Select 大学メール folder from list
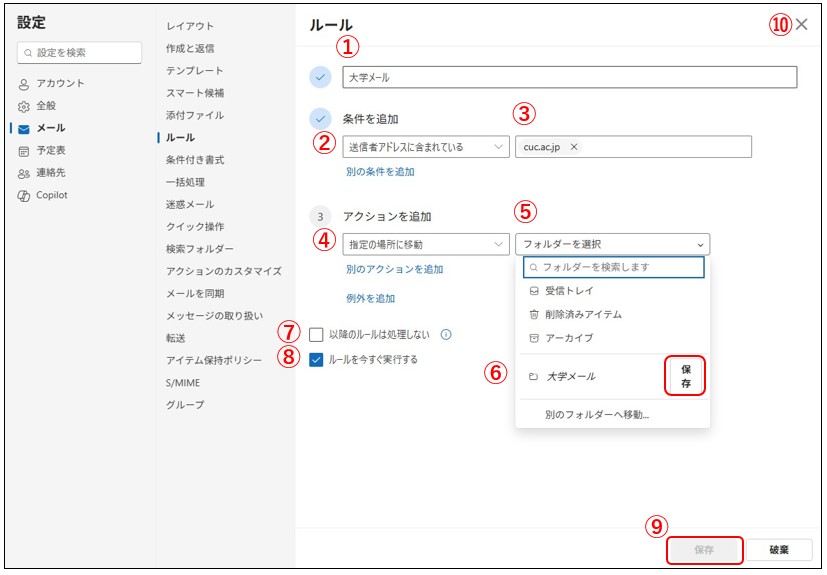 570,377
